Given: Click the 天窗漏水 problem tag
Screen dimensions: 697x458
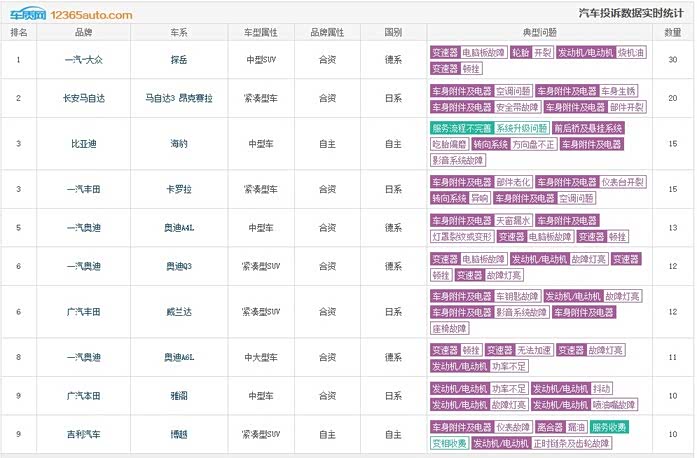Looking at the screenshot, I should pos(514,220).
